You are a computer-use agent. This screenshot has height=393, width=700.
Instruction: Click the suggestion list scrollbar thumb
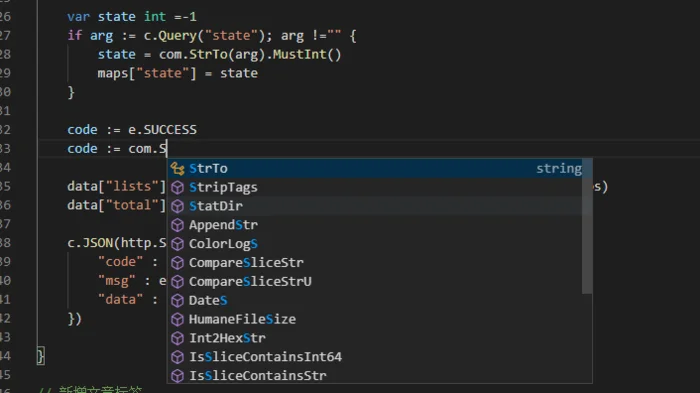click(x=587, y=226)
